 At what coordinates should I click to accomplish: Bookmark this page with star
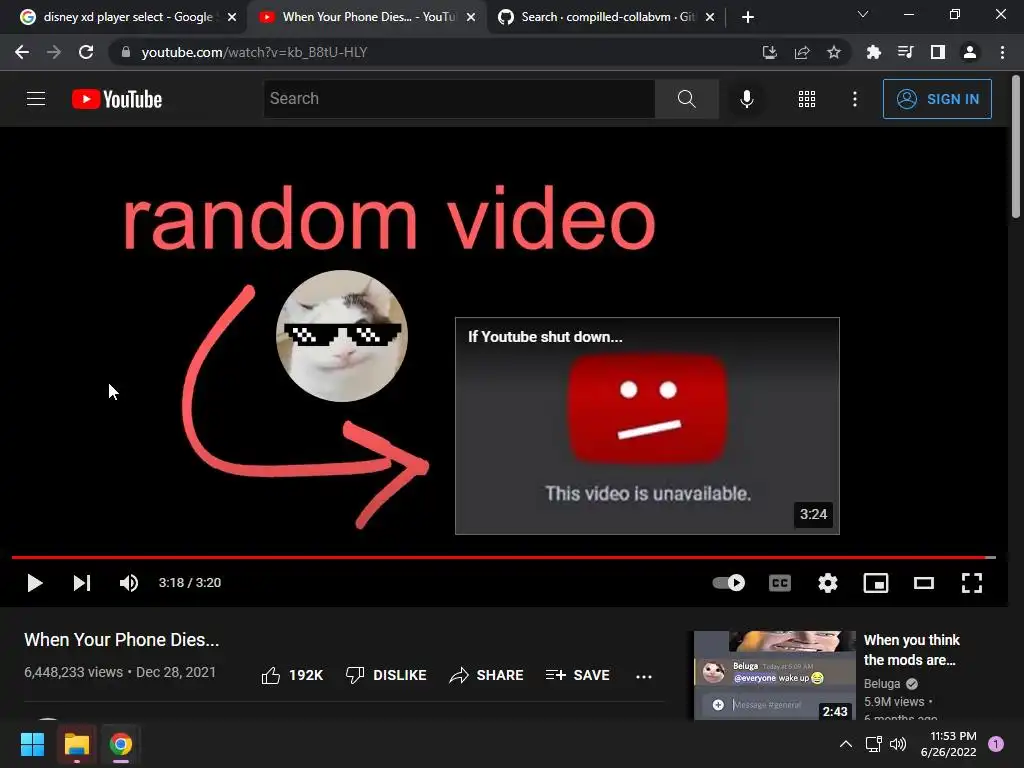pyautogui.click(x=833, y=52)
